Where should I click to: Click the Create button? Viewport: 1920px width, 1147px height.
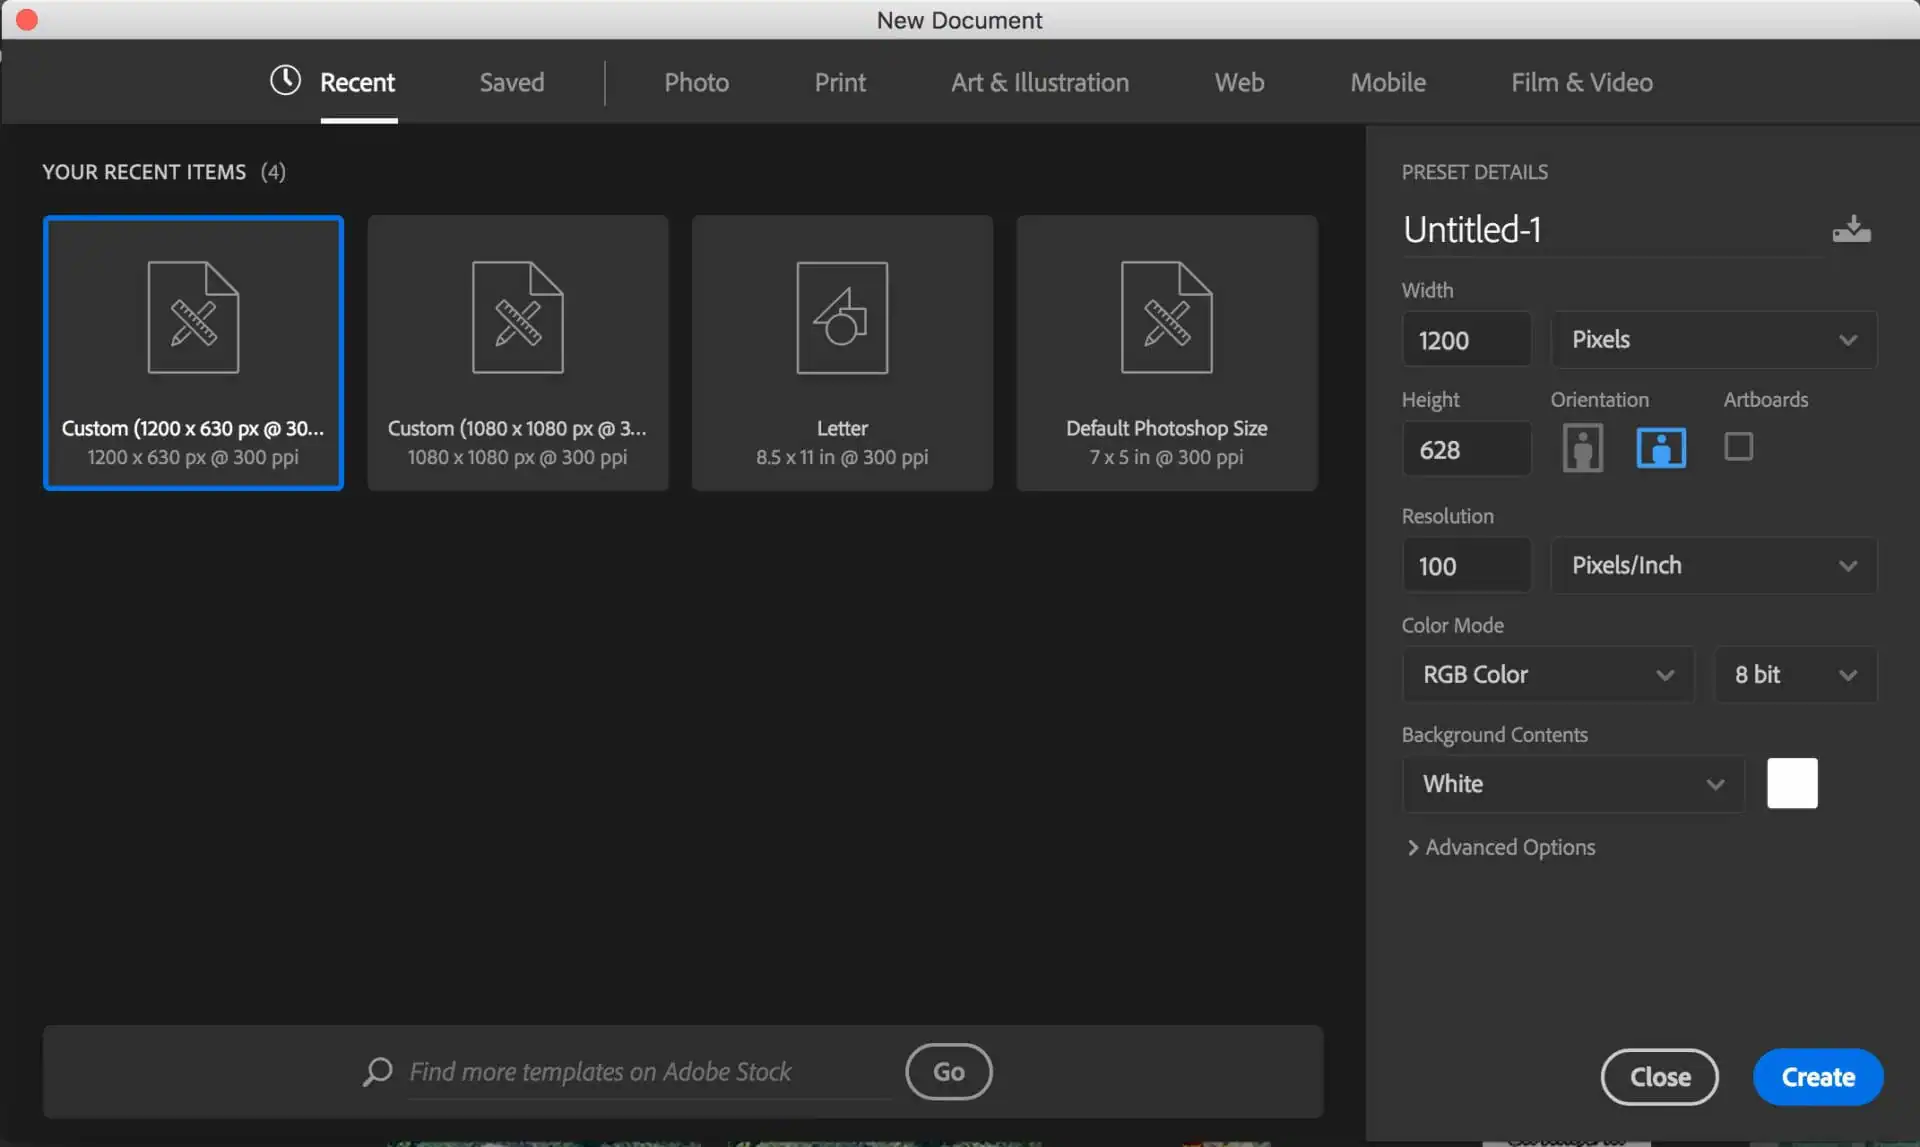pyautogui.click(x=1818, y=1077)
